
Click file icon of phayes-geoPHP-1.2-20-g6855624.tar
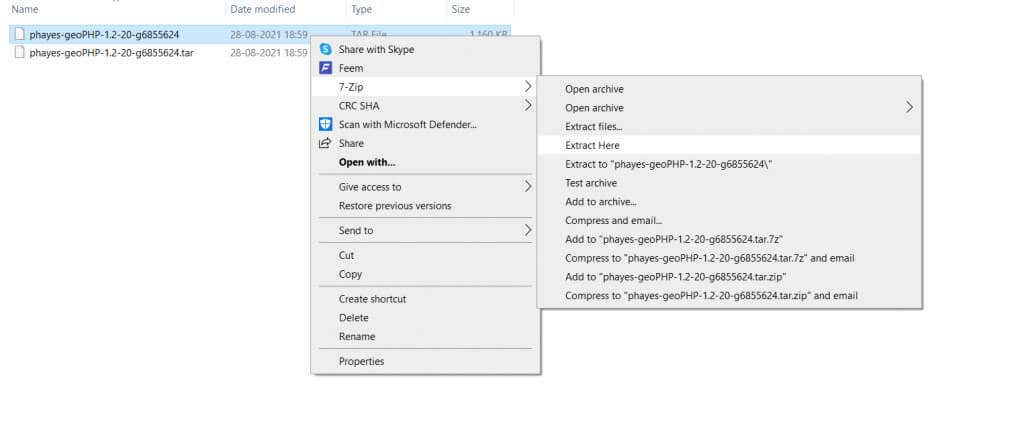point(20,52)
